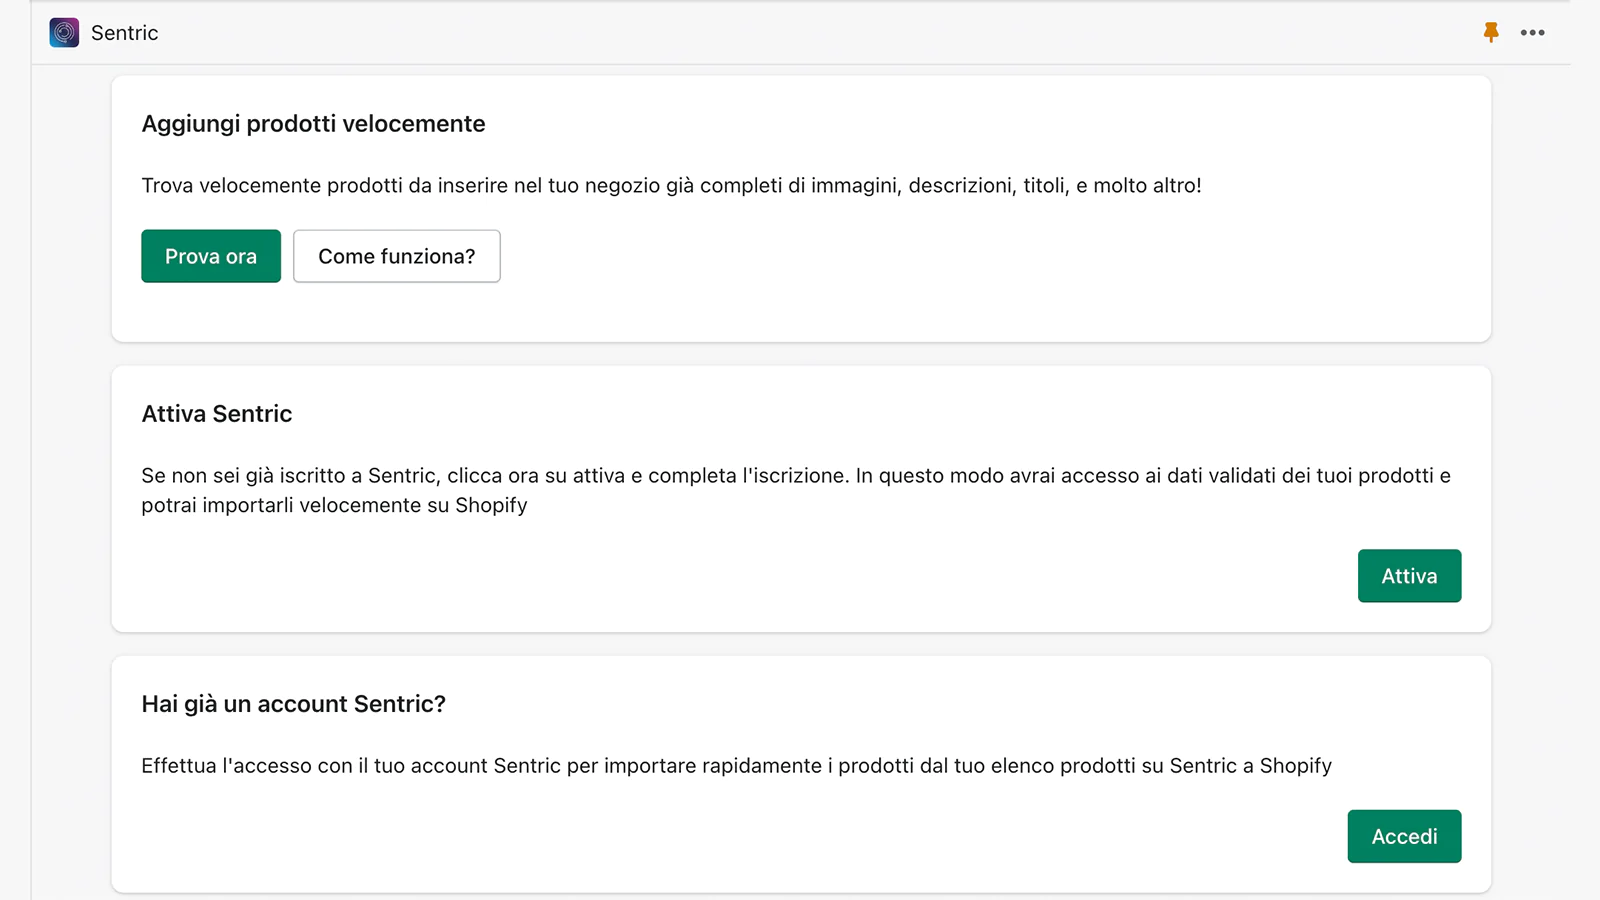Click the Effettua l'accesso description paragraph

pyautogui.click(x=736, y=766)
